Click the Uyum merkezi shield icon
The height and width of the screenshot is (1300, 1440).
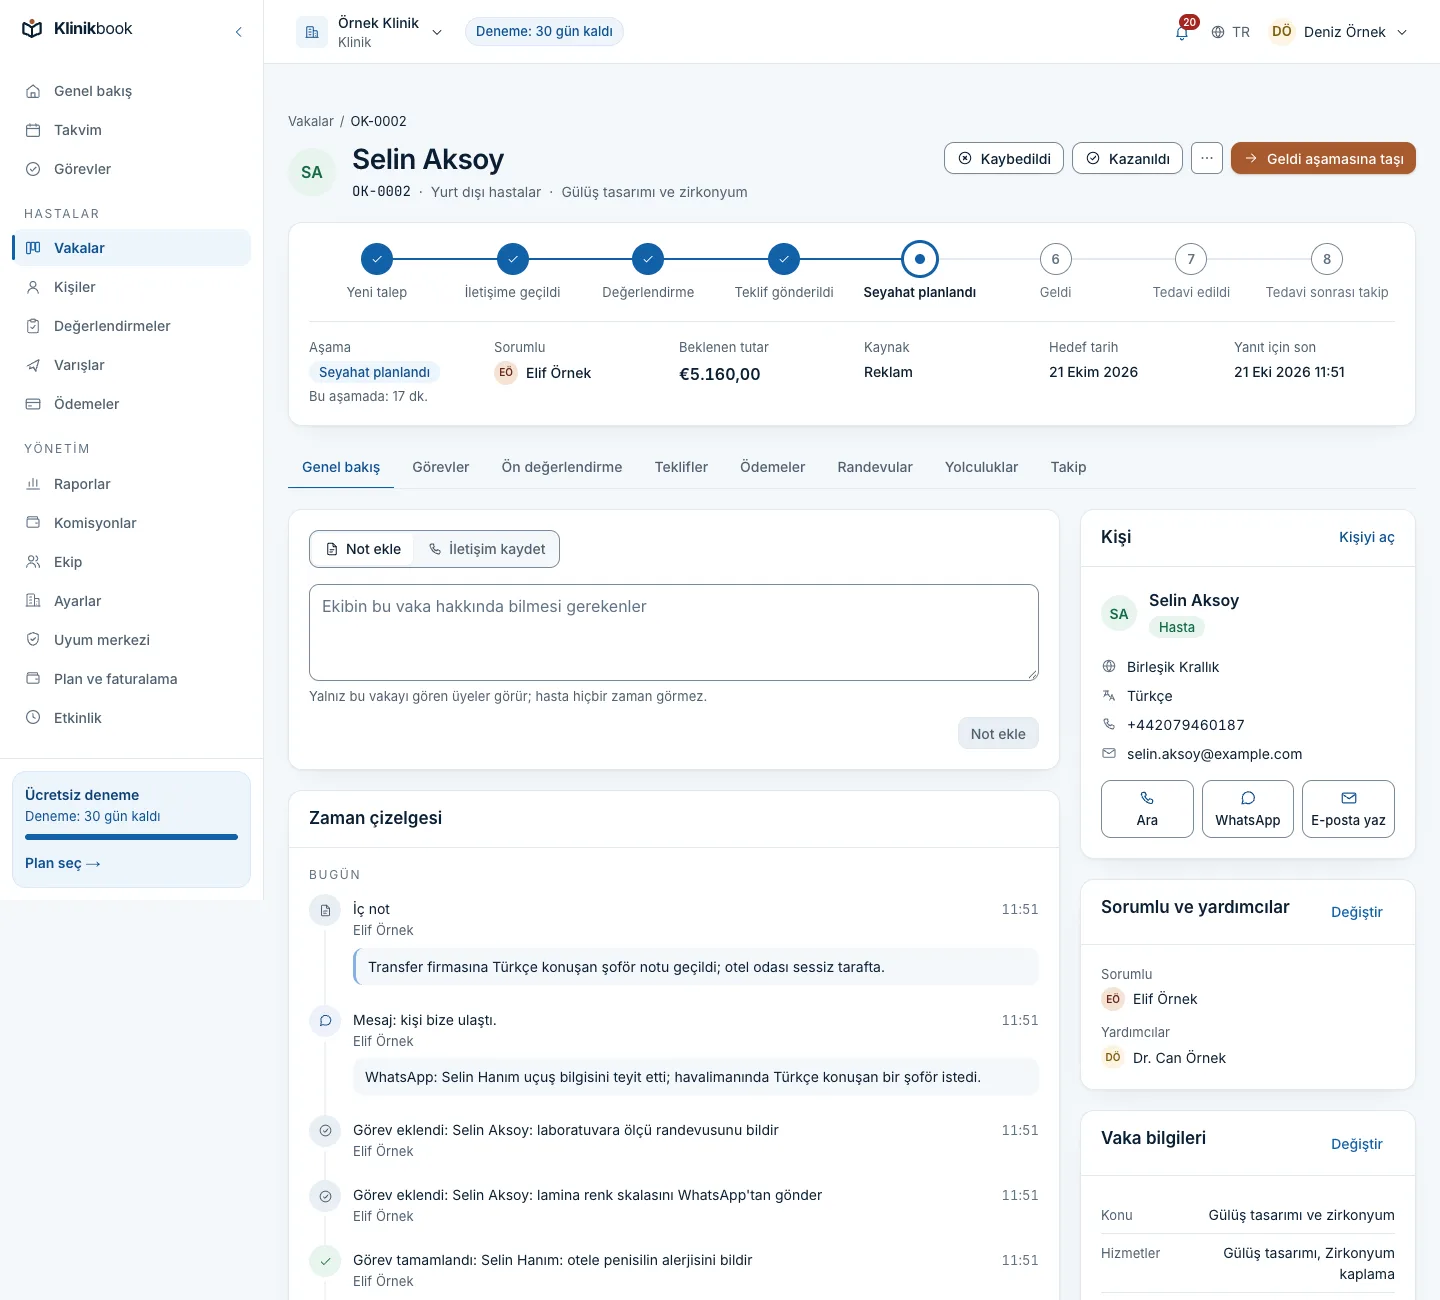tap(33, 640)
